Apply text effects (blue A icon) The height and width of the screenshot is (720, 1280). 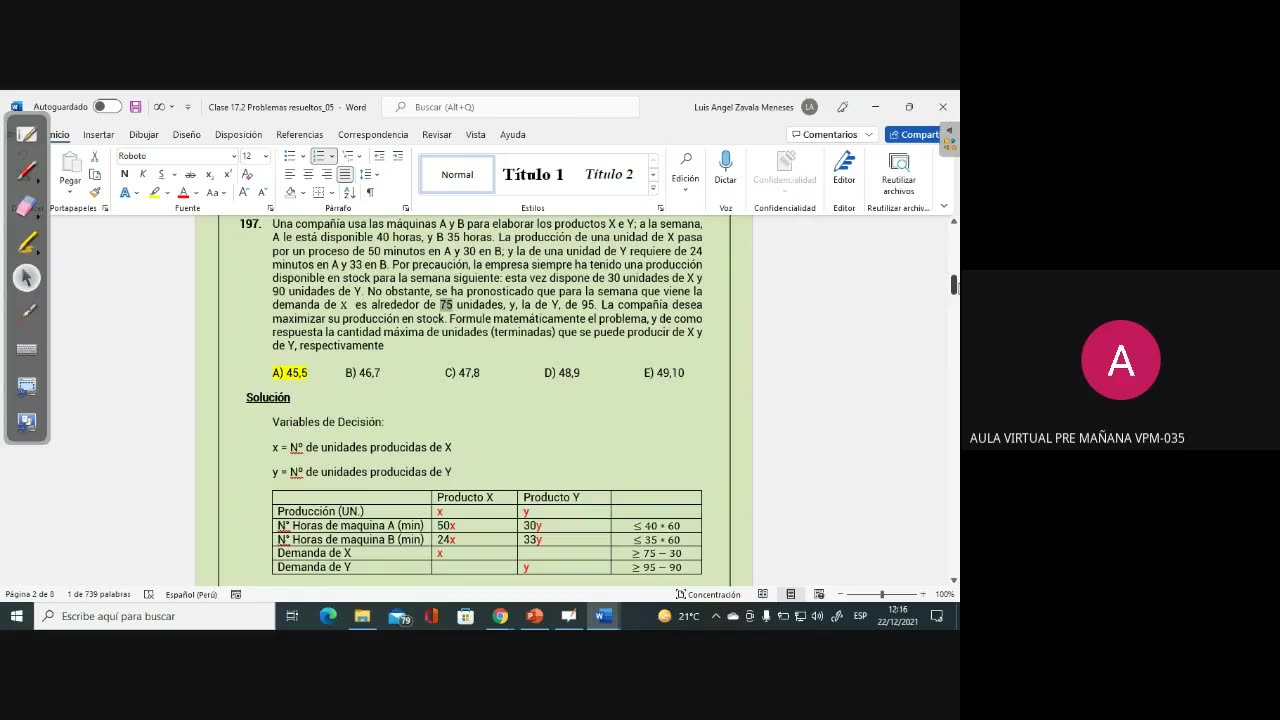point(124,192)
